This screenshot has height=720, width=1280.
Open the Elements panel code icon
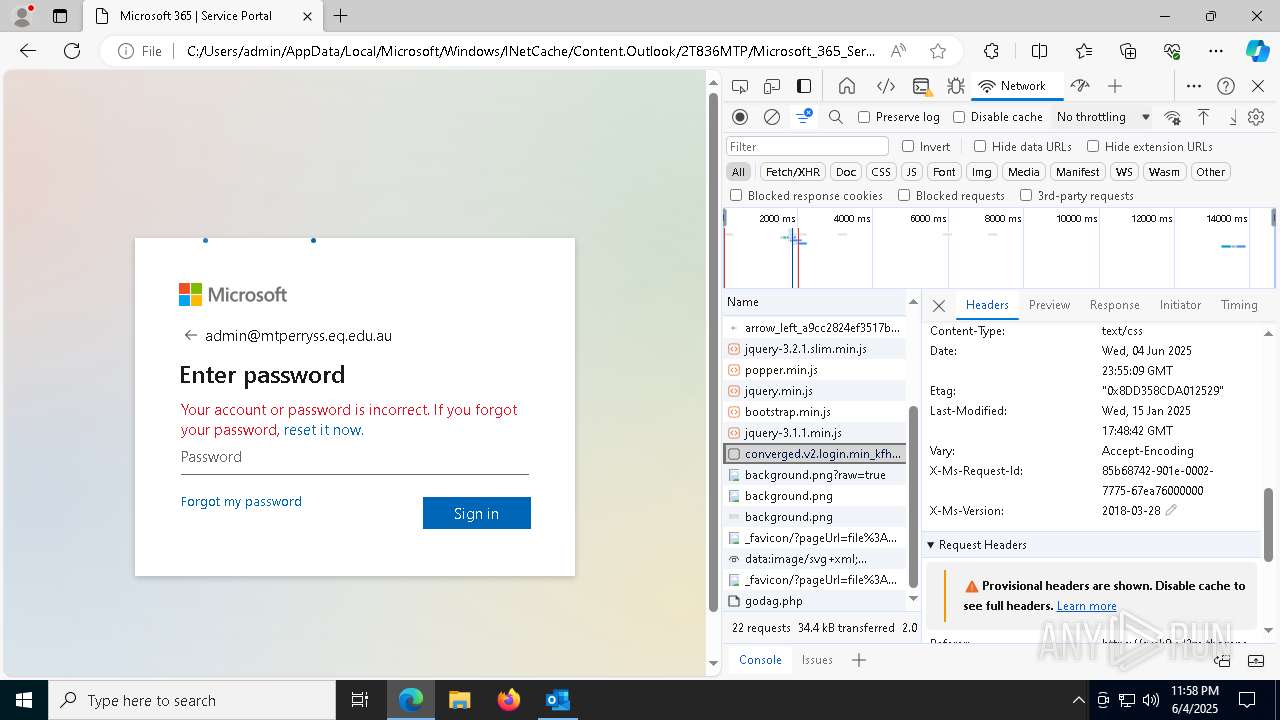tap(885, 86)
